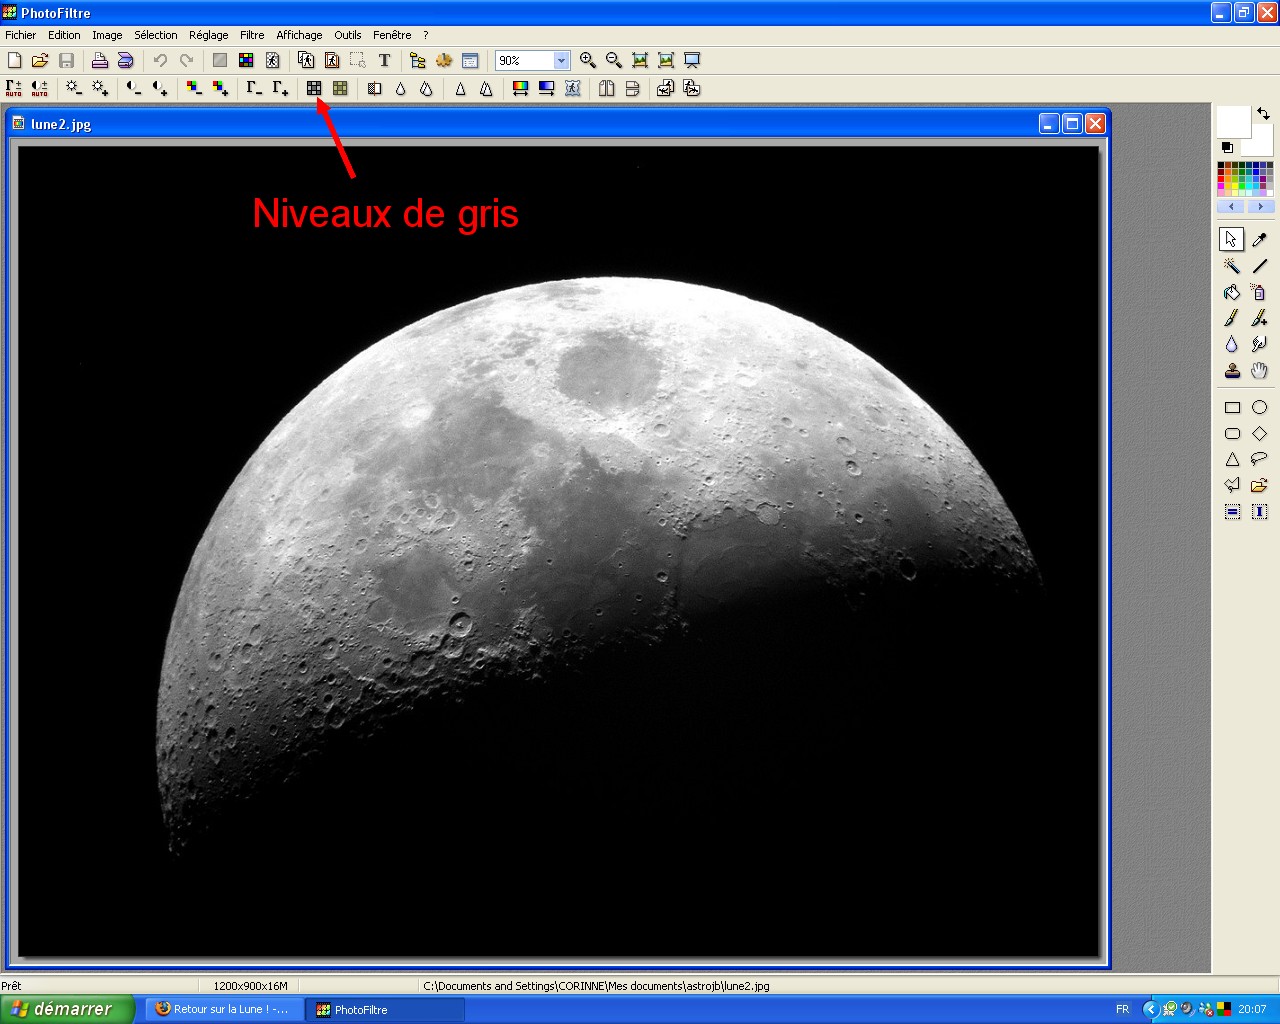Select the Spray can tool

pos(1259,292)
